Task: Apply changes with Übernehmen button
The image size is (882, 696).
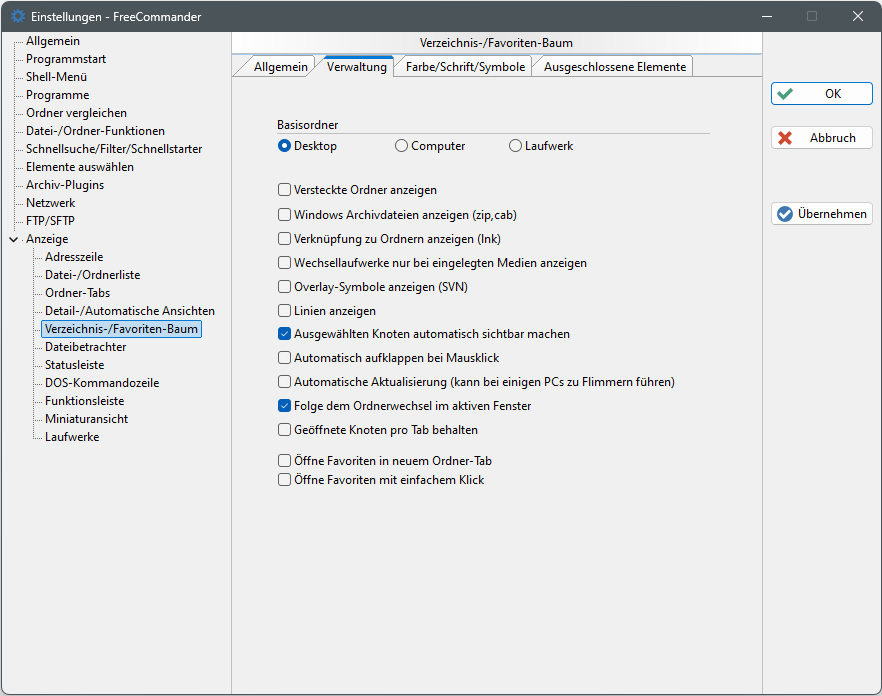Action: point(822,214)
